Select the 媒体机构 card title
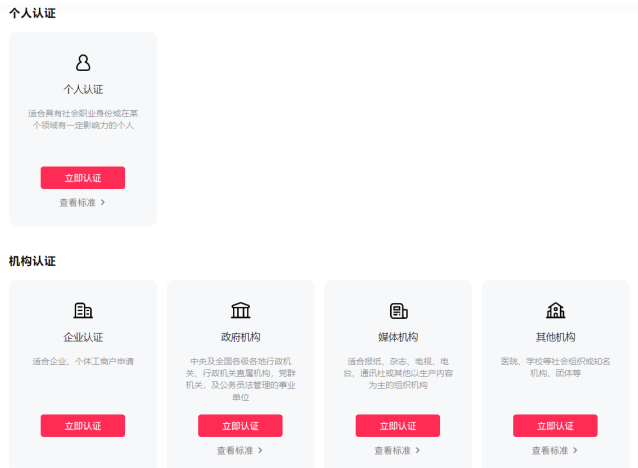 point(398,337)
